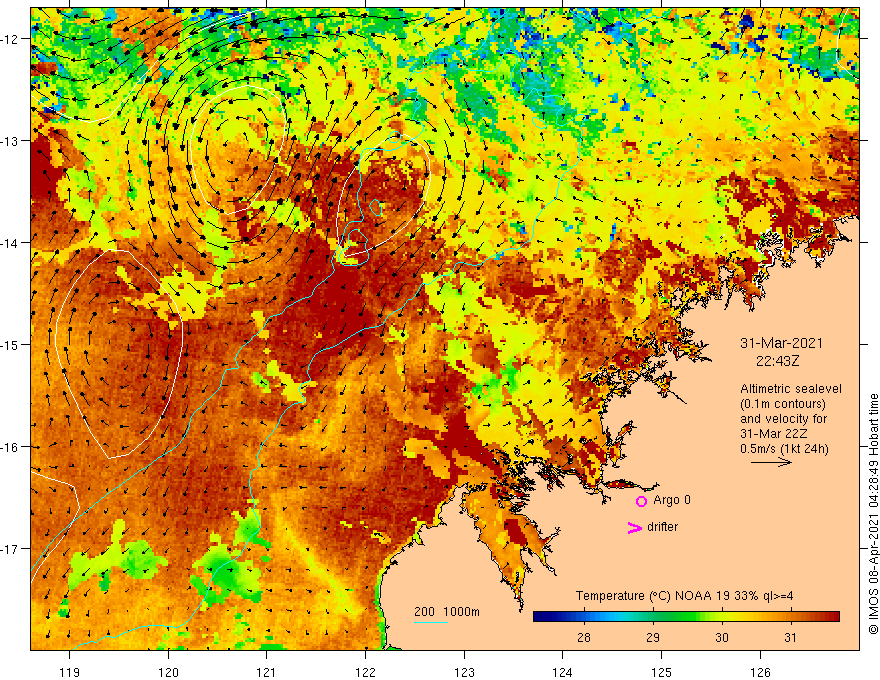This screenshot has height=680, width=880.
Task: Click the temperature color bar legend
Action: pos(686,617)
